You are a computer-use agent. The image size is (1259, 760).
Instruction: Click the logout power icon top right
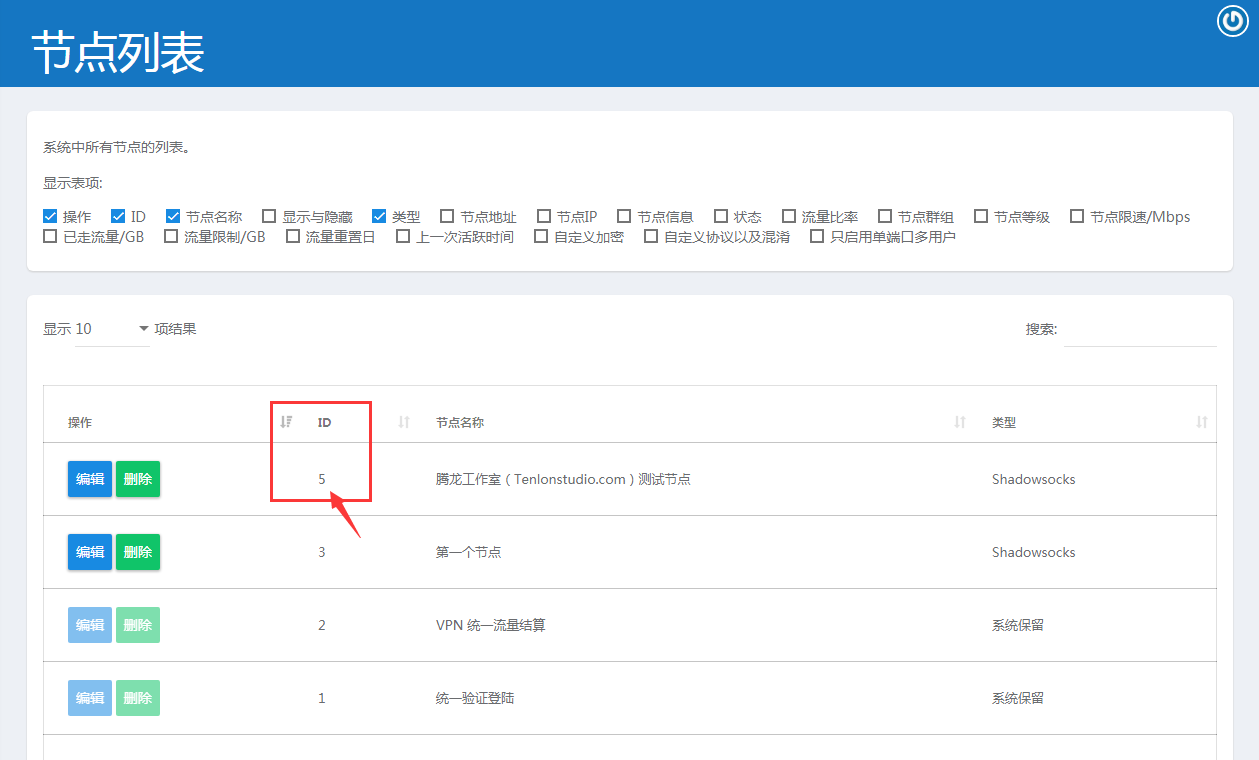(1232, 21)
